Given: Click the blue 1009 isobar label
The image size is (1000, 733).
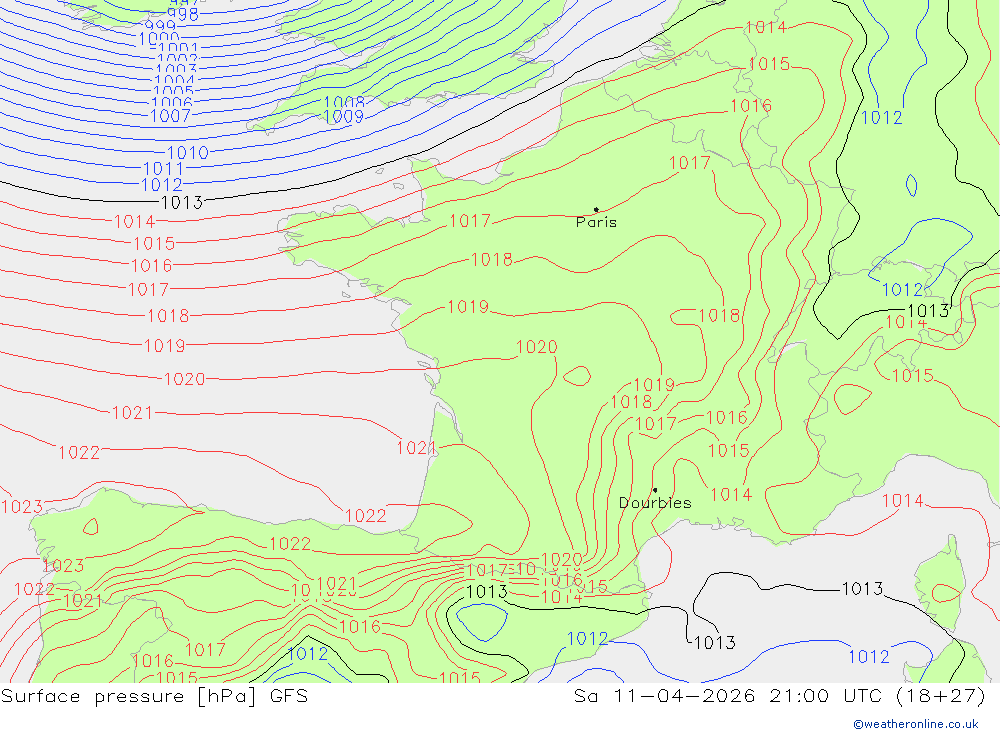Looking at the screenshot, I should tap(344, 117).
